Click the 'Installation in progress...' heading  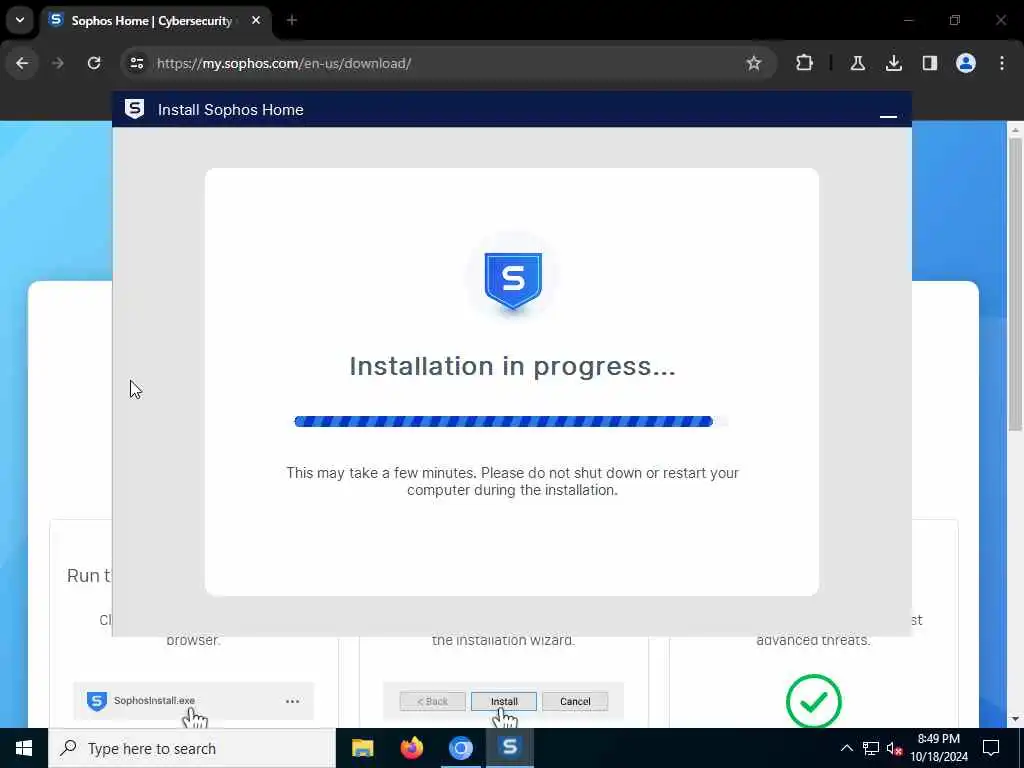[512, 366]
